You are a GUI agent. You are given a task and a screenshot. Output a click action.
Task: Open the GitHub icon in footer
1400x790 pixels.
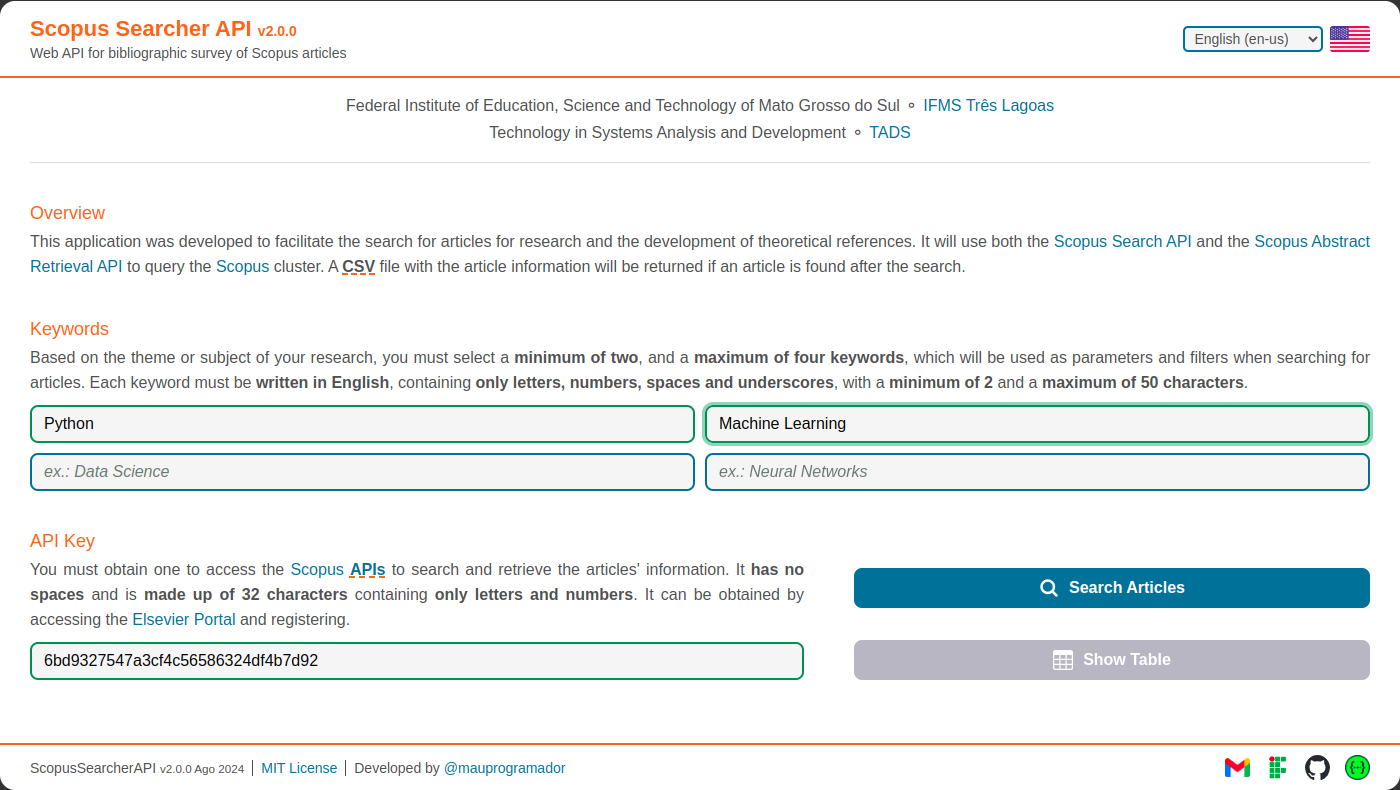click(x=1317, y=768)
